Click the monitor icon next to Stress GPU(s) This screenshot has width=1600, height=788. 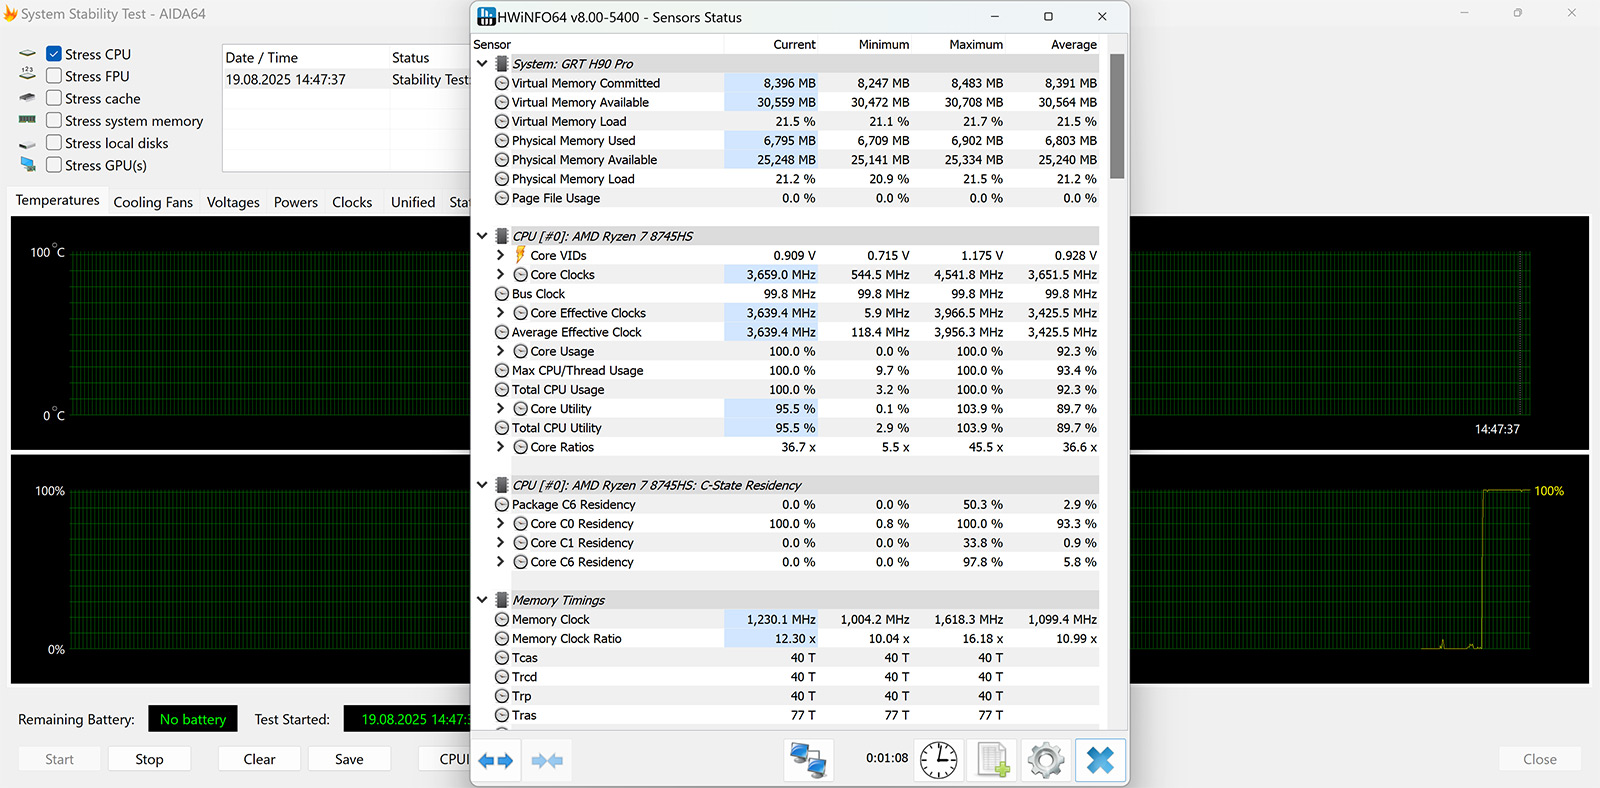27,165
